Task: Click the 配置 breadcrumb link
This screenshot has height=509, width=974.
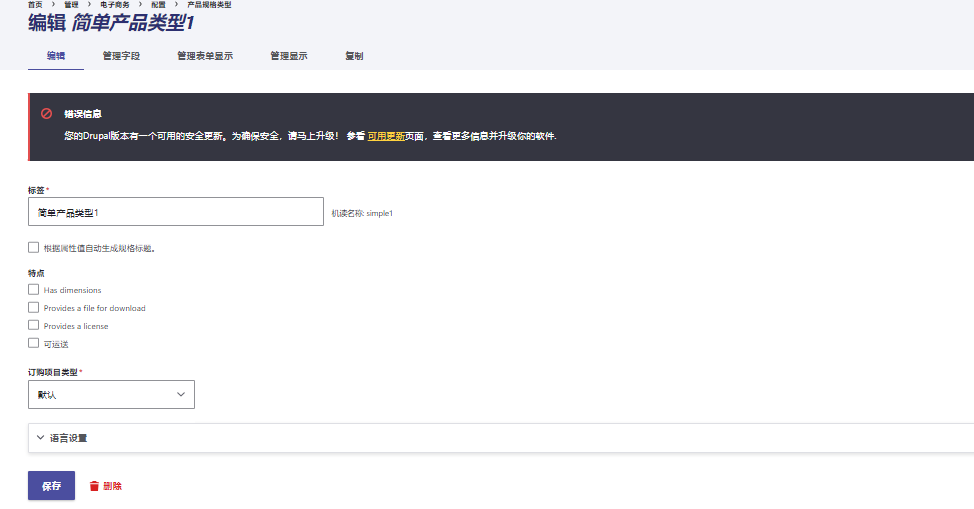Action: pyautogui.click(x=158, y=4)
